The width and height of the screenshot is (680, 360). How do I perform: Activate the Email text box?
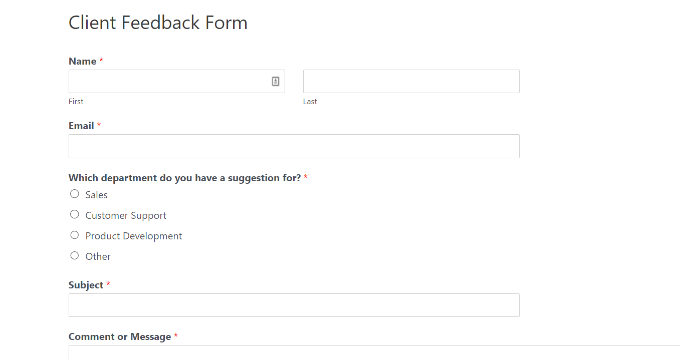tap(294, 146)
